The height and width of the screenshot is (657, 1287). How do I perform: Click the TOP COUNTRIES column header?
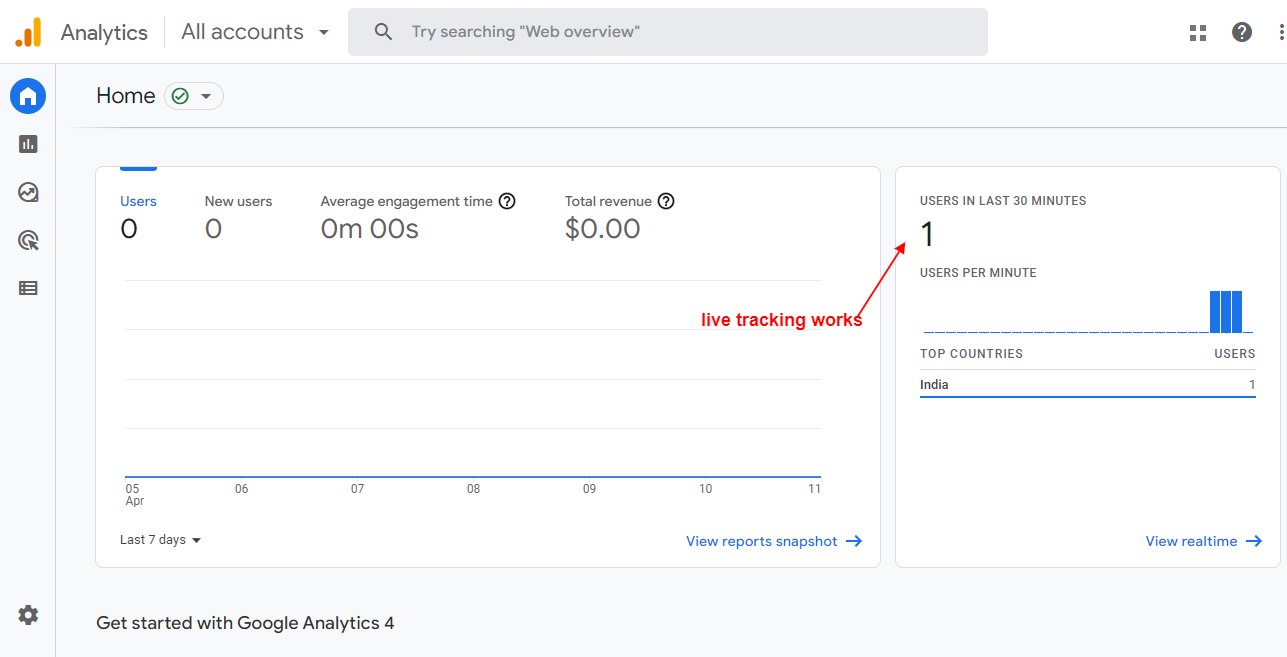(971, 354)
